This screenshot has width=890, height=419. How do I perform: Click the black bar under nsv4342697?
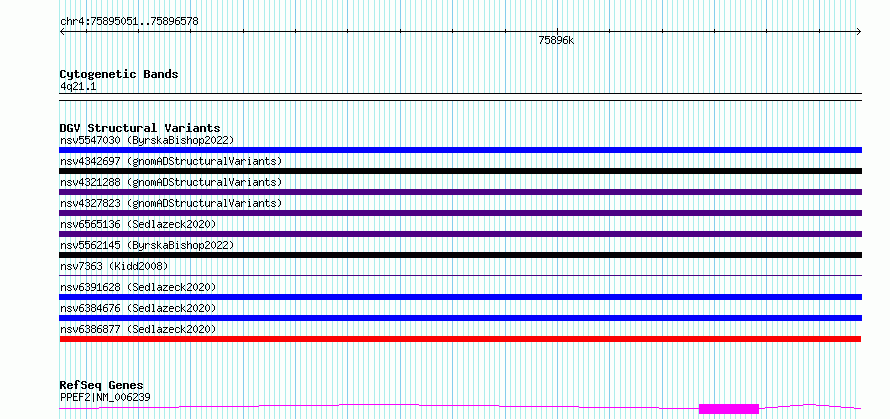(460, 171)
